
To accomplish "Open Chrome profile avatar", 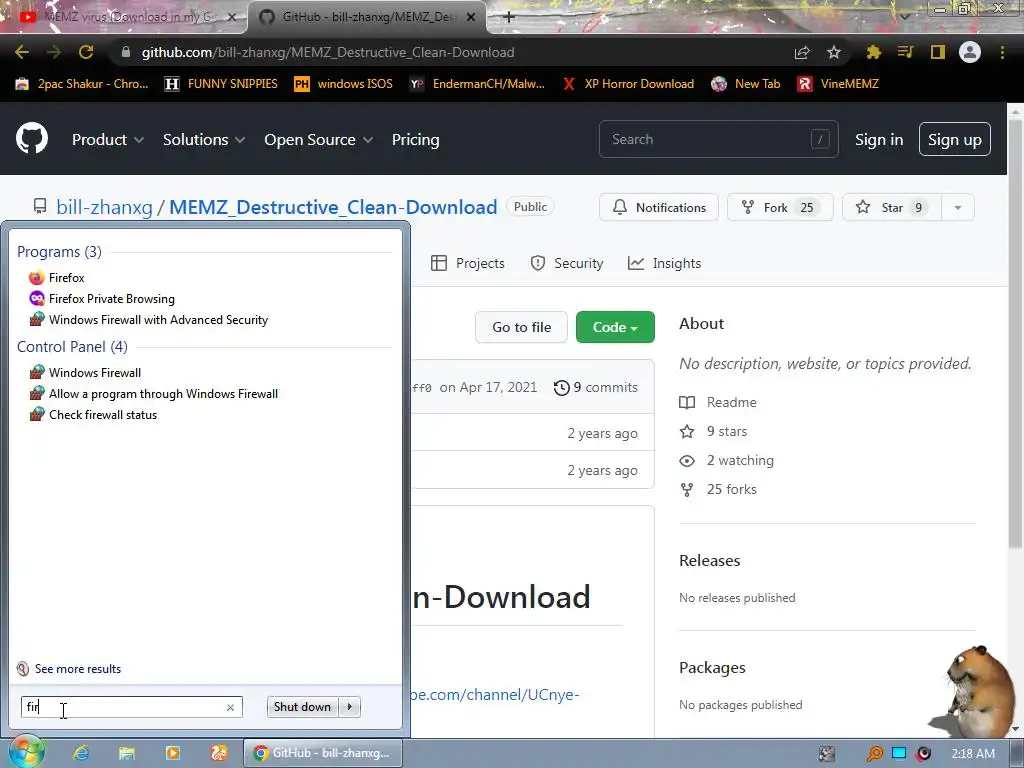I will pos(970,52).
